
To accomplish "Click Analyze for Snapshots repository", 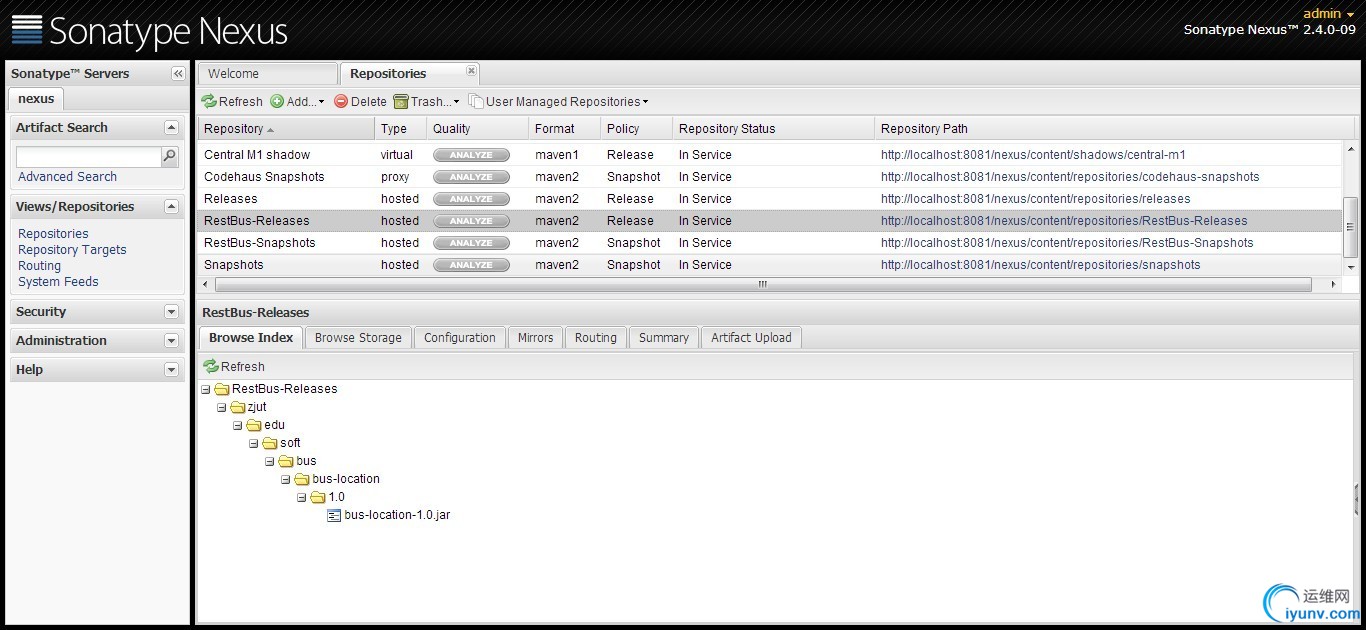I will tap(471, 265).
